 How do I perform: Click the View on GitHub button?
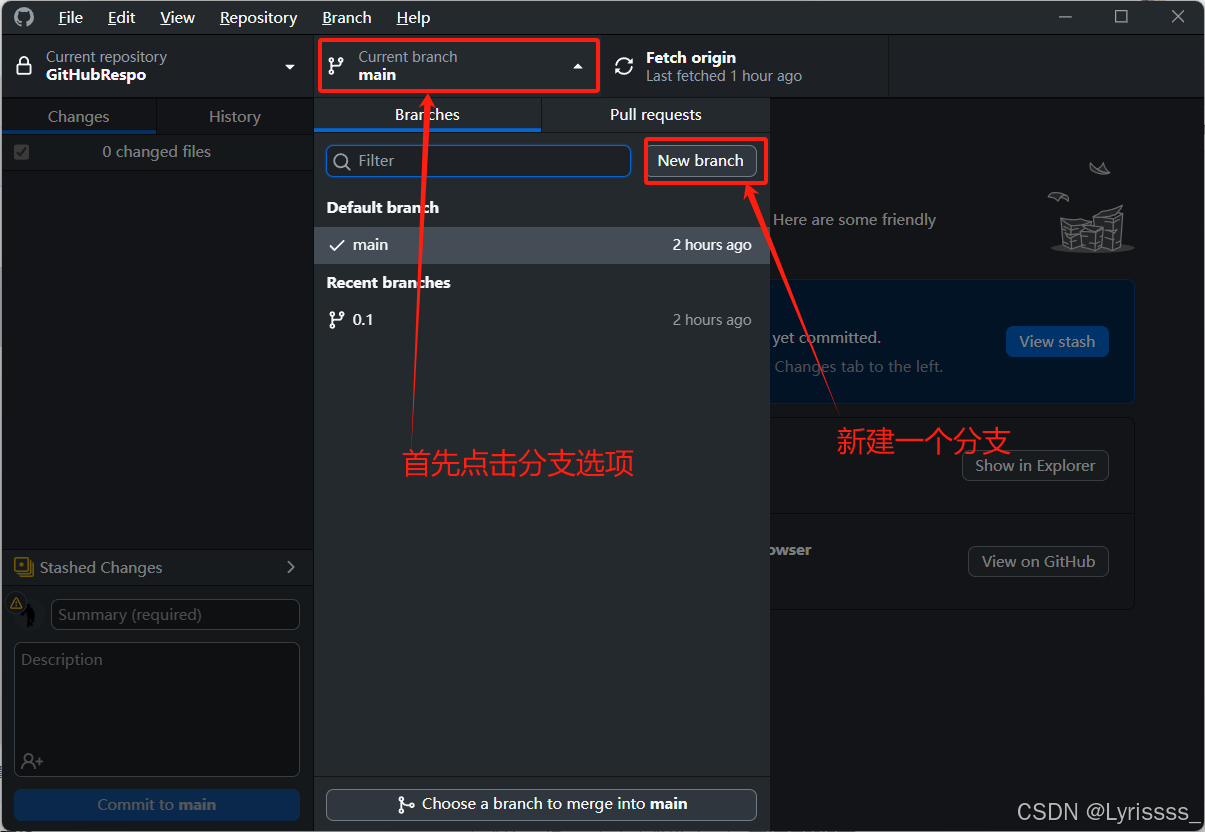click(x=1038, y=561)
